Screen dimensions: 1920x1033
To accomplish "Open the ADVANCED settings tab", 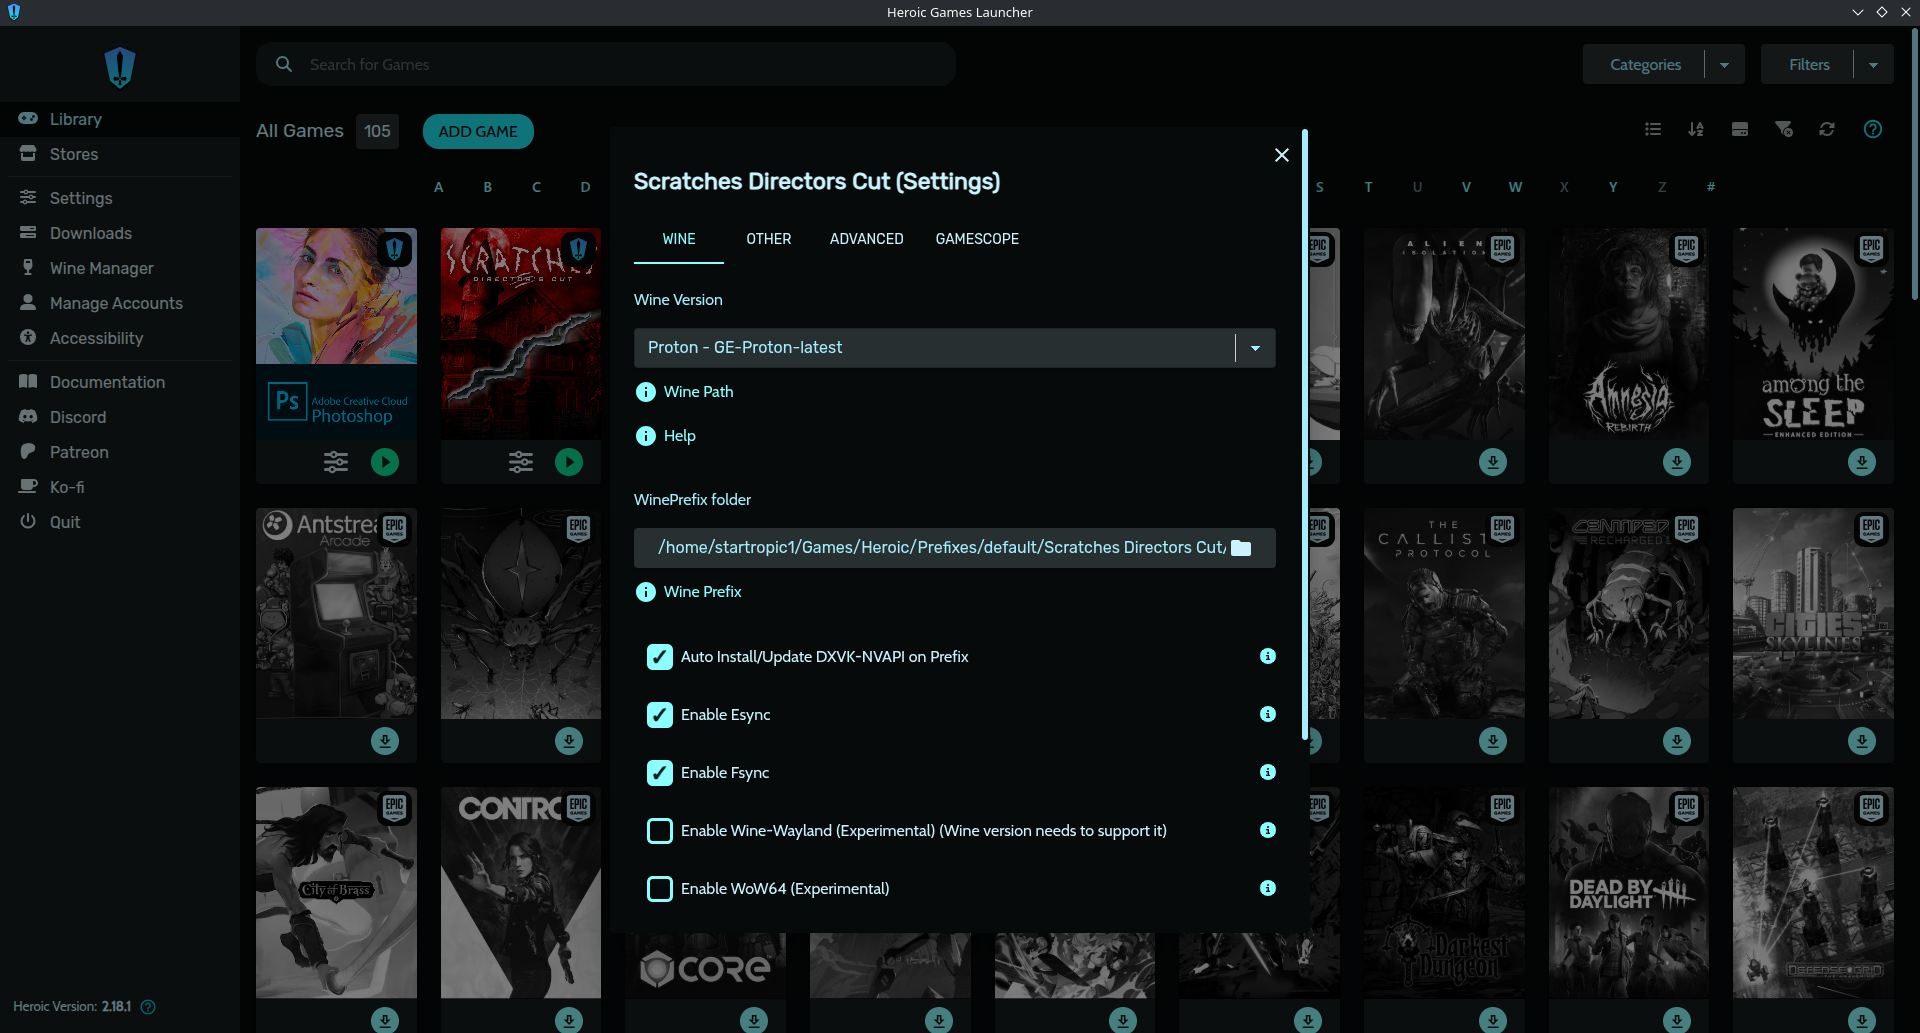I will pos(866,239).
